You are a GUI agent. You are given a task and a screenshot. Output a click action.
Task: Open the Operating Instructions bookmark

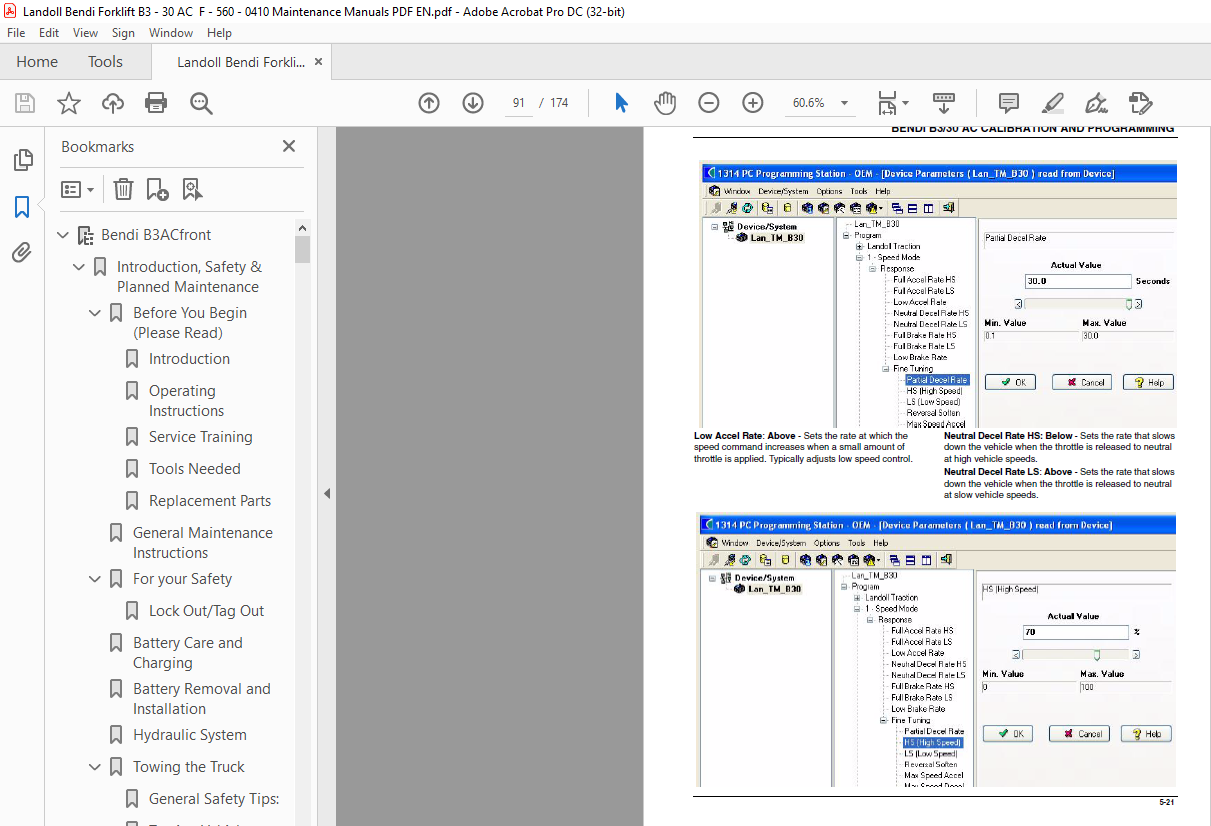[x=186, y=401]
